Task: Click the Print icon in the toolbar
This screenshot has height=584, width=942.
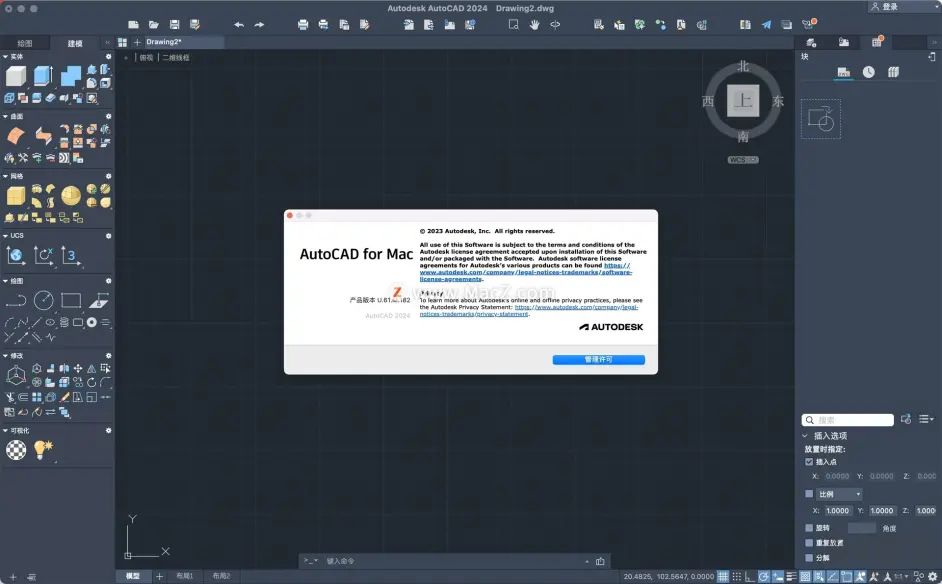Action: pos(303,23)
